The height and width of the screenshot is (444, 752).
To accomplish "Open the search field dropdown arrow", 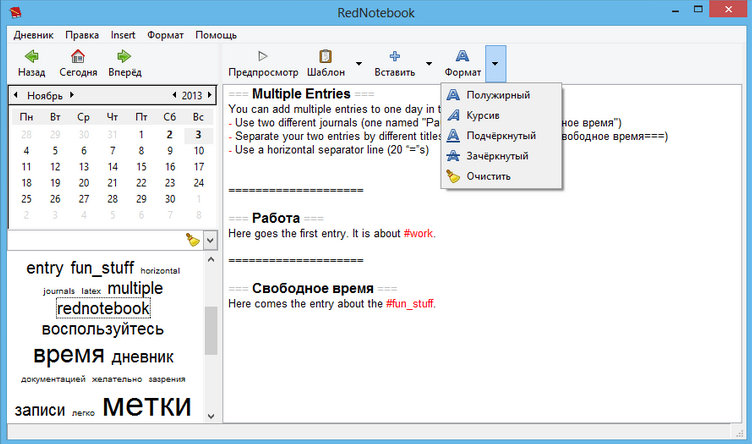I will (x=210, y=240).
